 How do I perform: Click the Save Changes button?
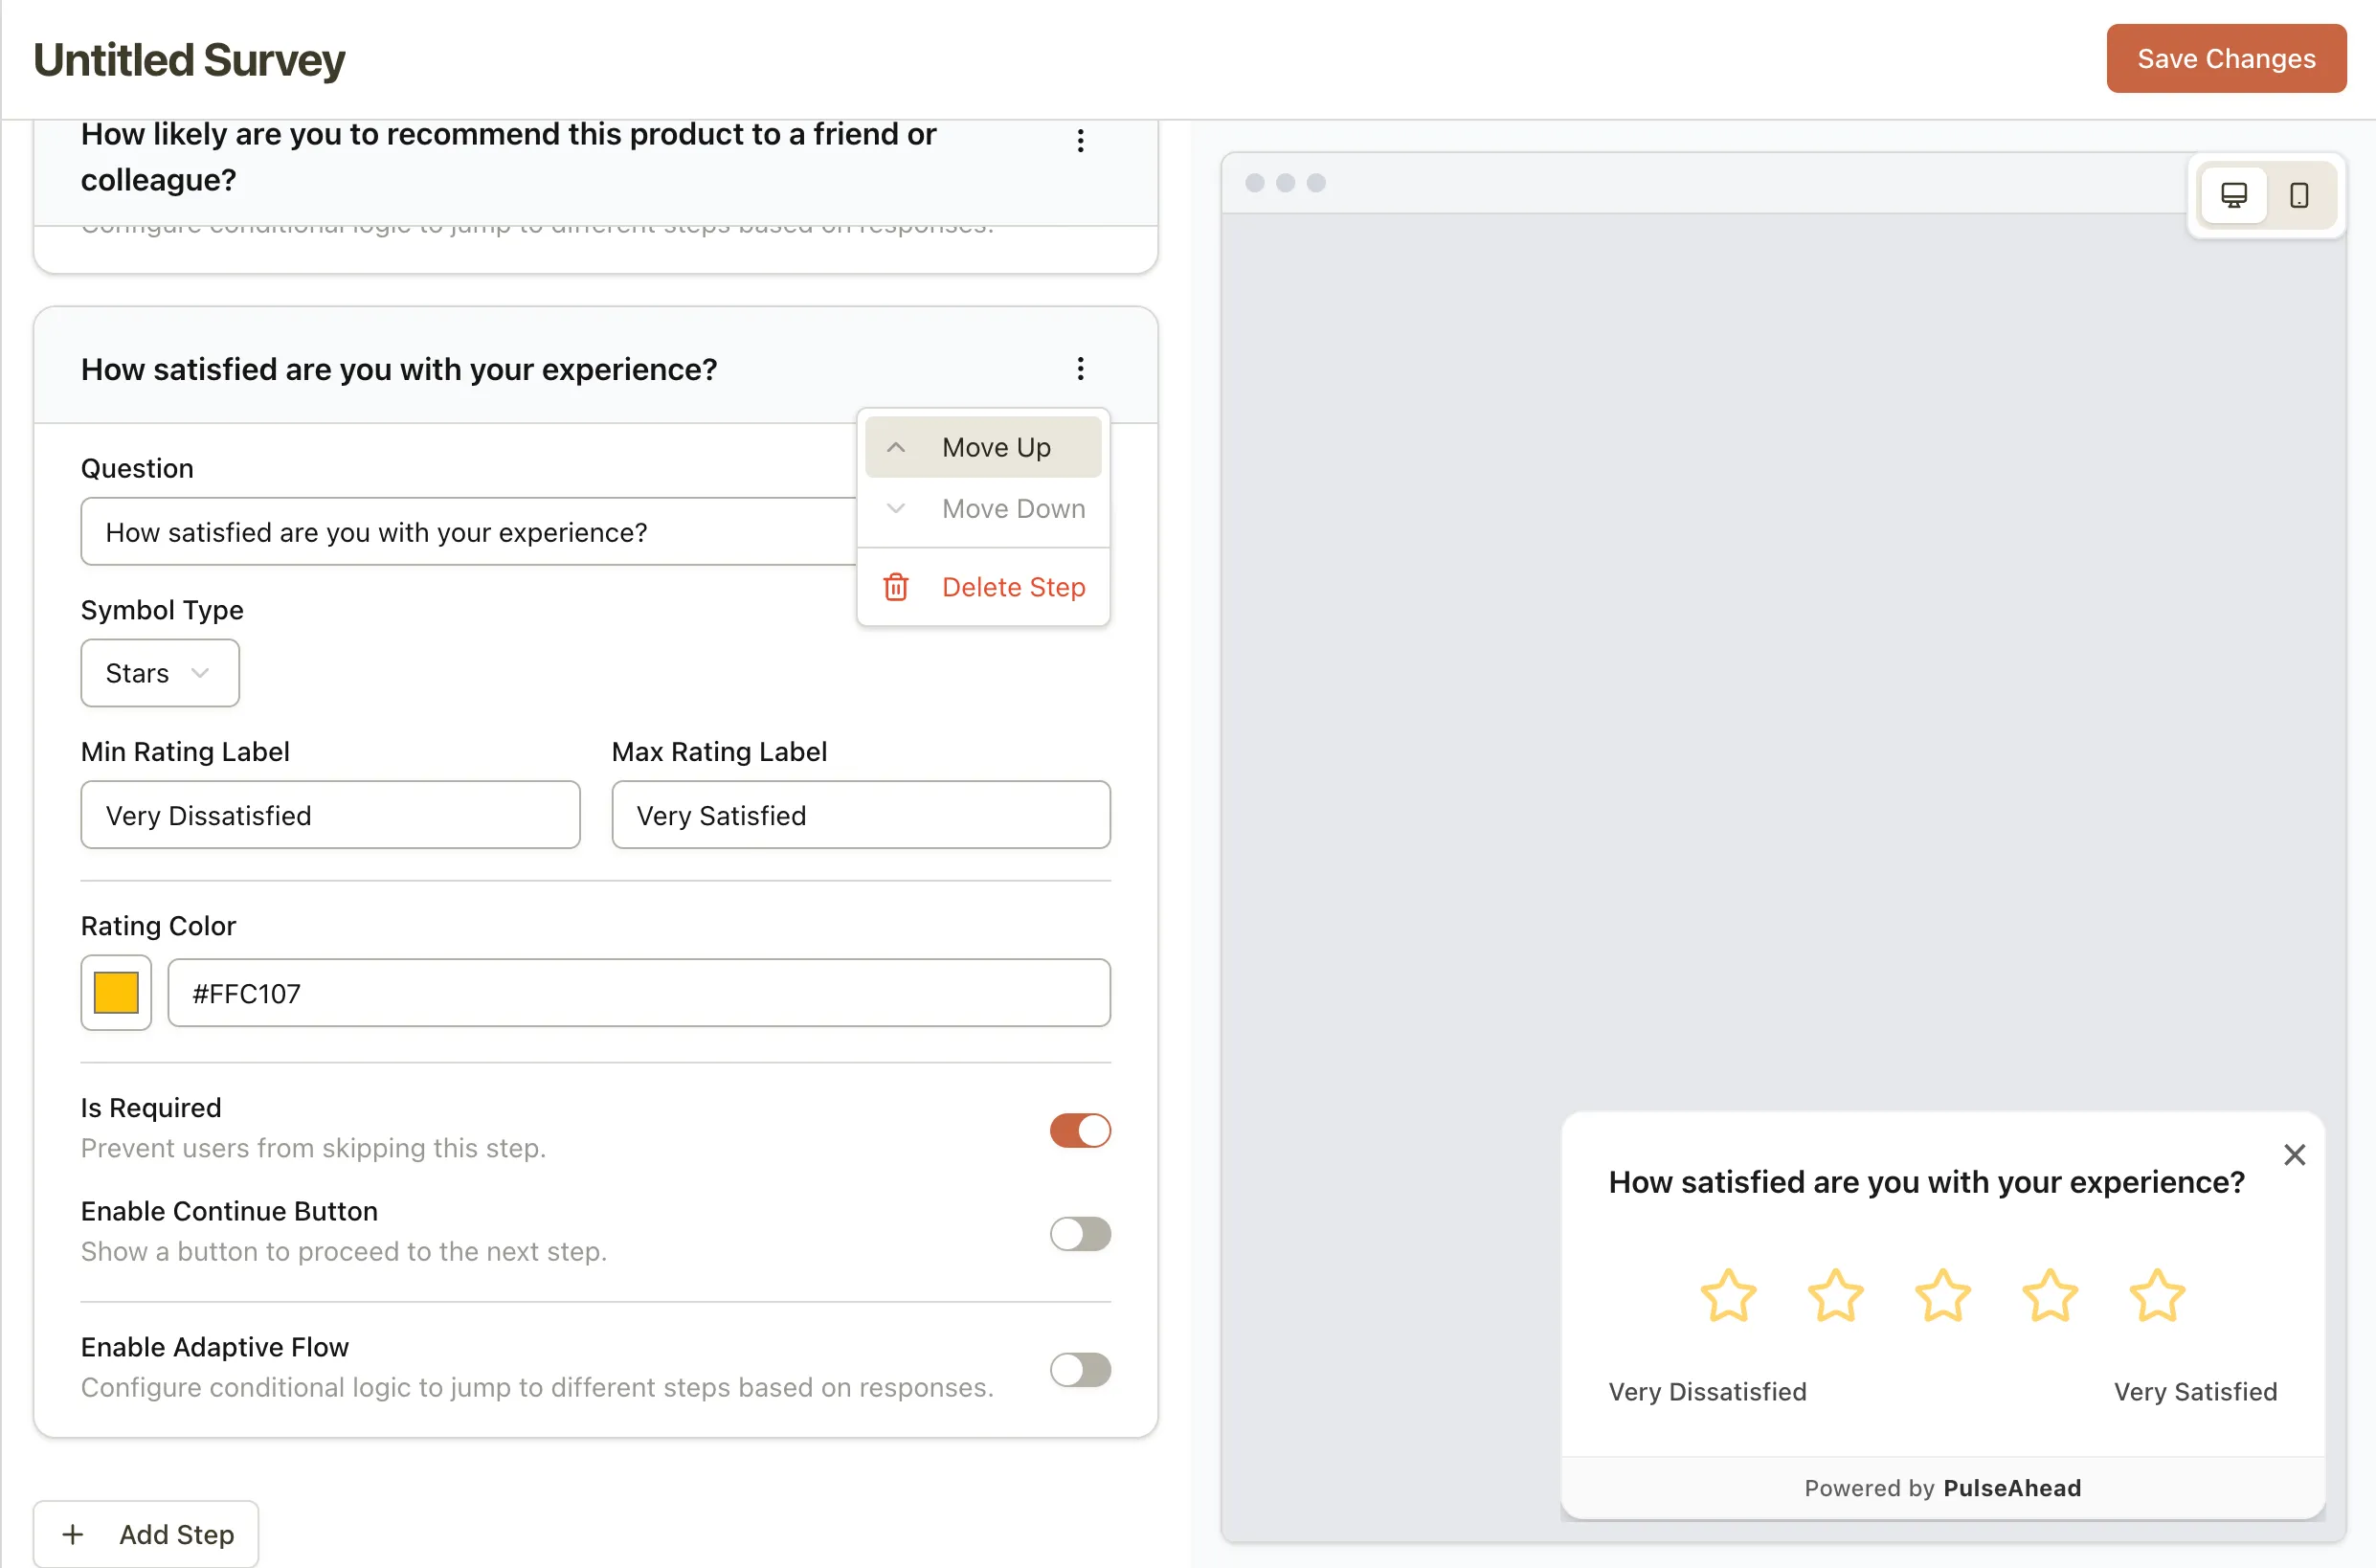(x=2225, y=58)
